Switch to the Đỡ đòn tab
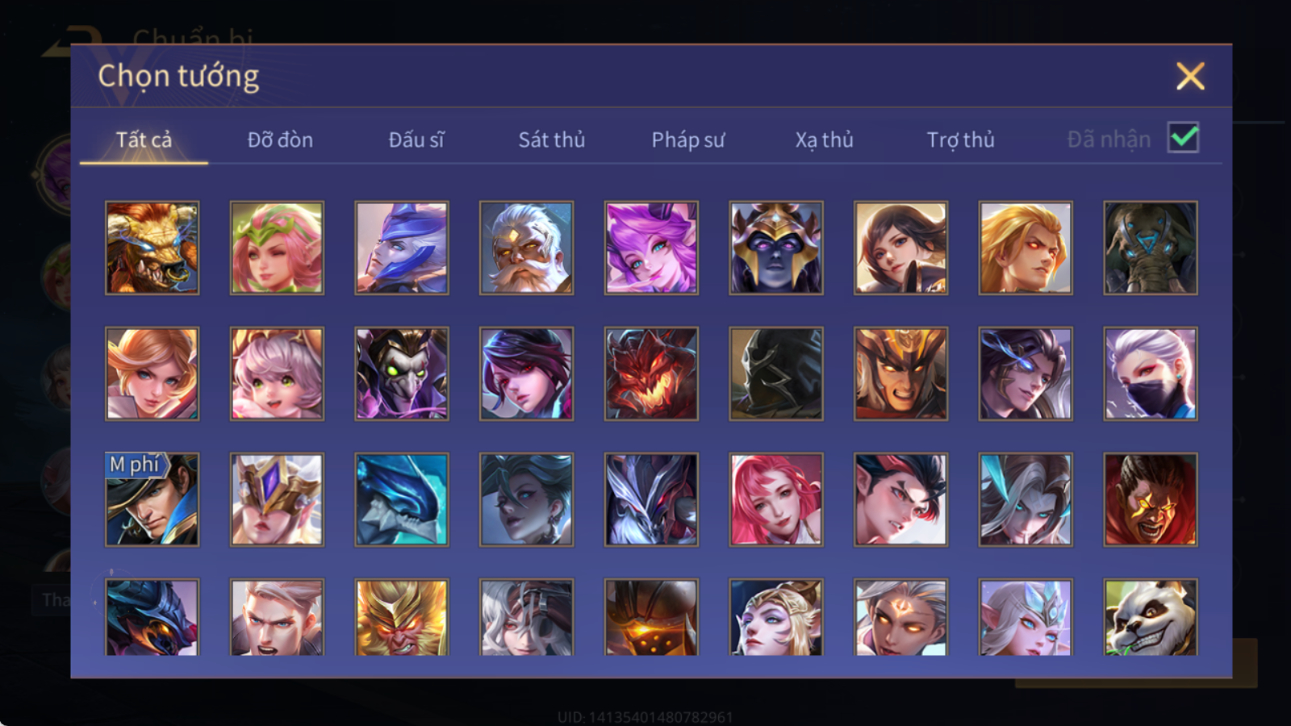 point(280,140)
